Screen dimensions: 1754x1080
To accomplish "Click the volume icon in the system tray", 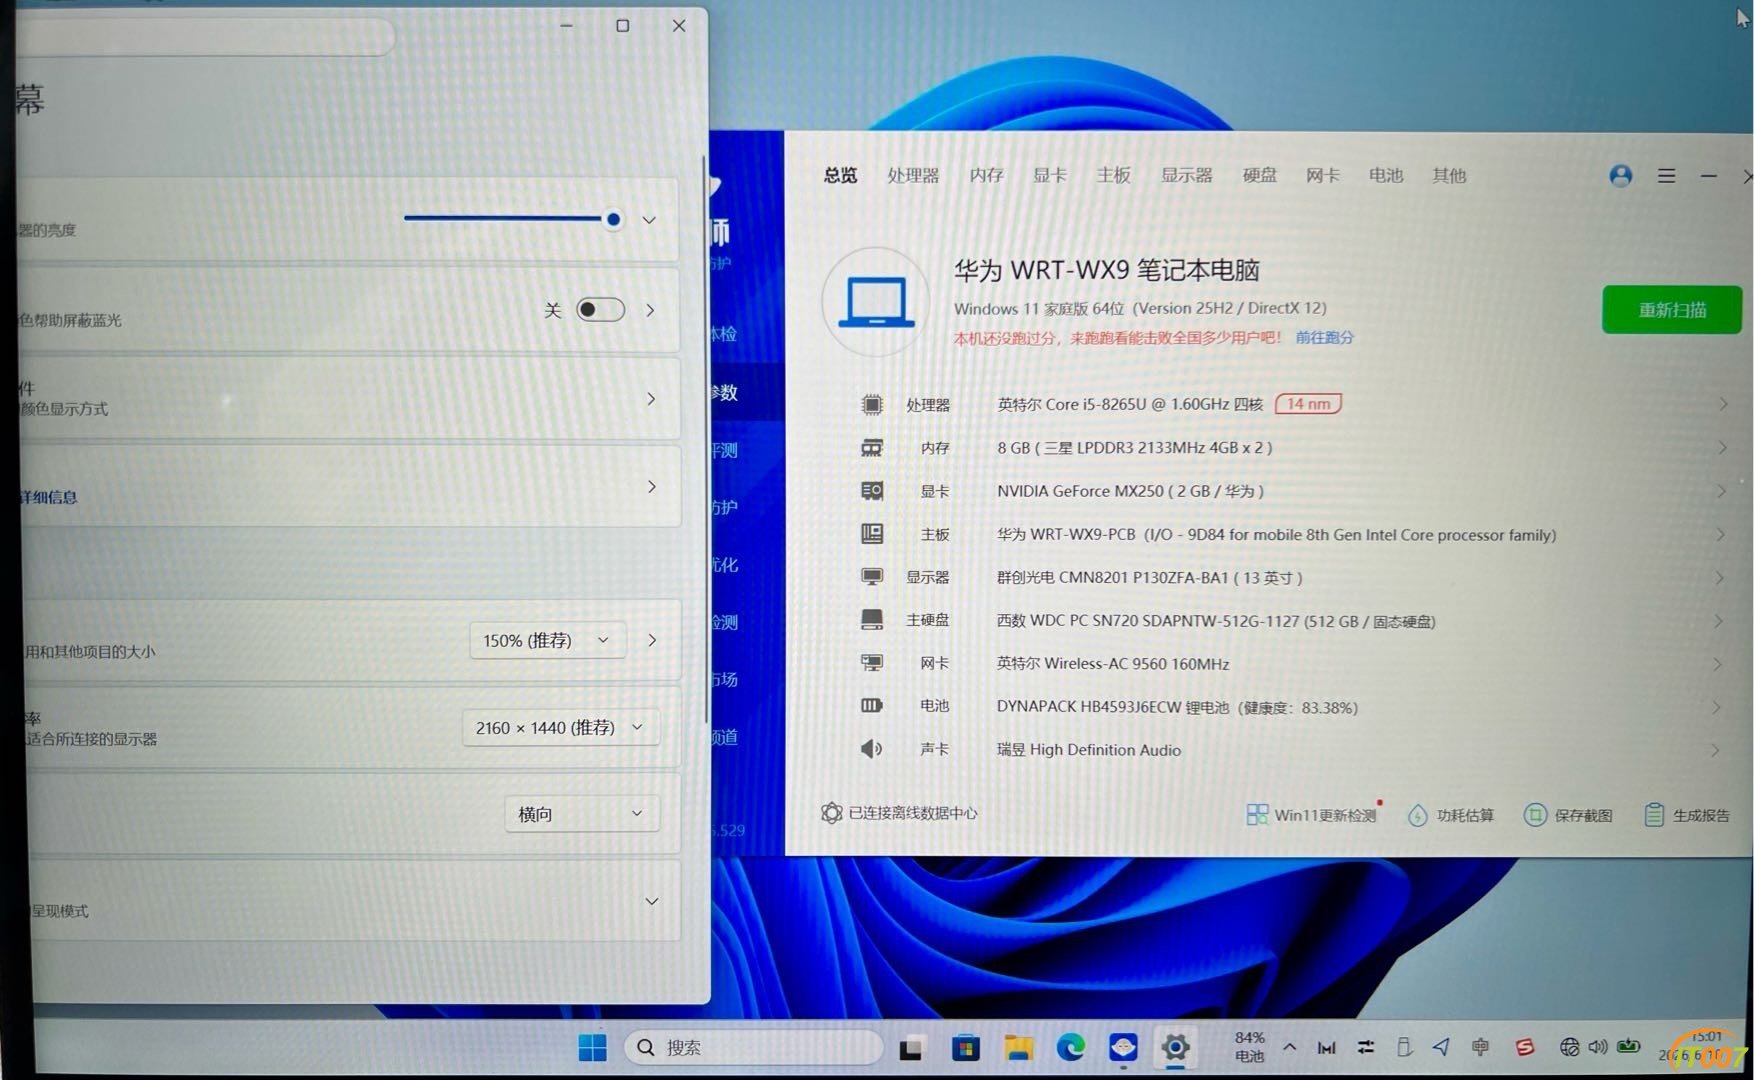I will coord(1598,1047).
